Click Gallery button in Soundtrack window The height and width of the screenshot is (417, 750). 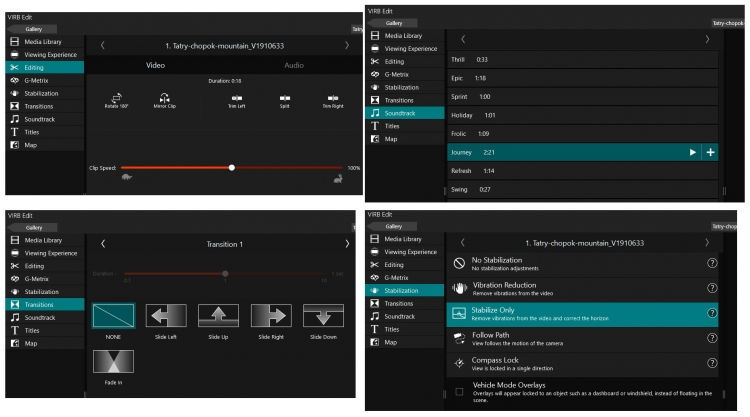click(394, 23)
